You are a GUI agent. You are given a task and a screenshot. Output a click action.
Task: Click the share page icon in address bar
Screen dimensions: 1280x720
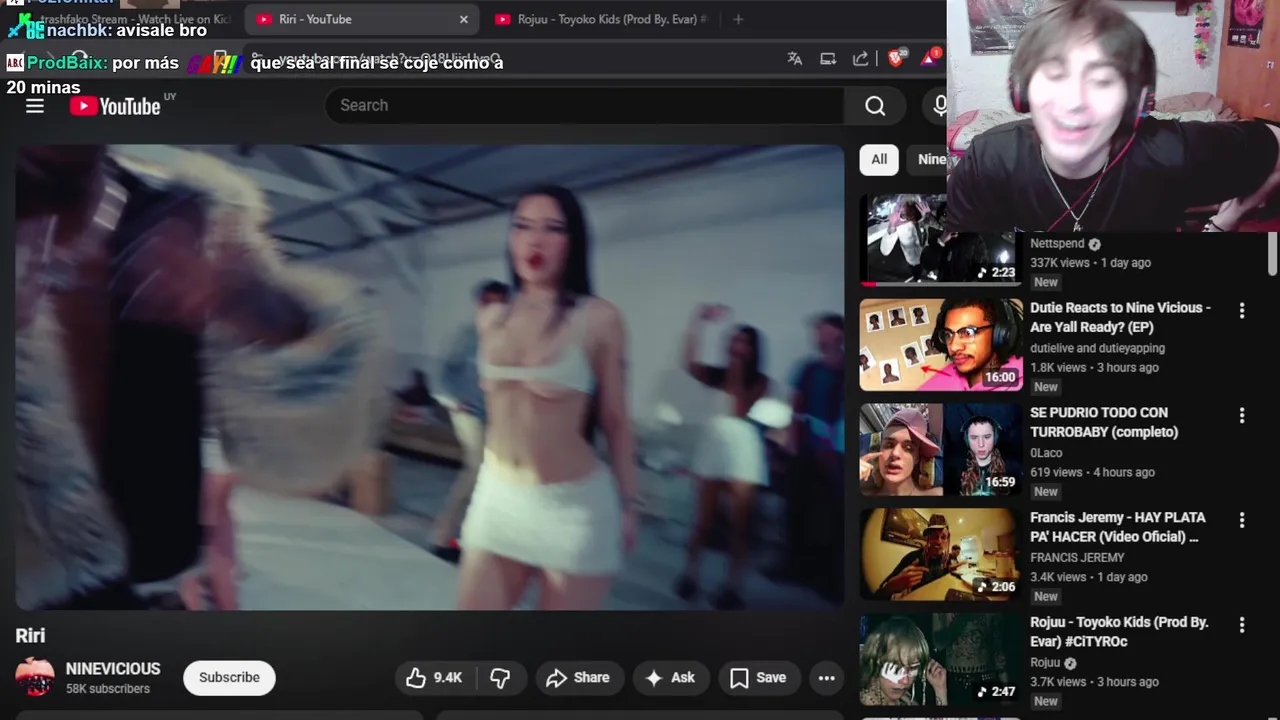[861, 59]
